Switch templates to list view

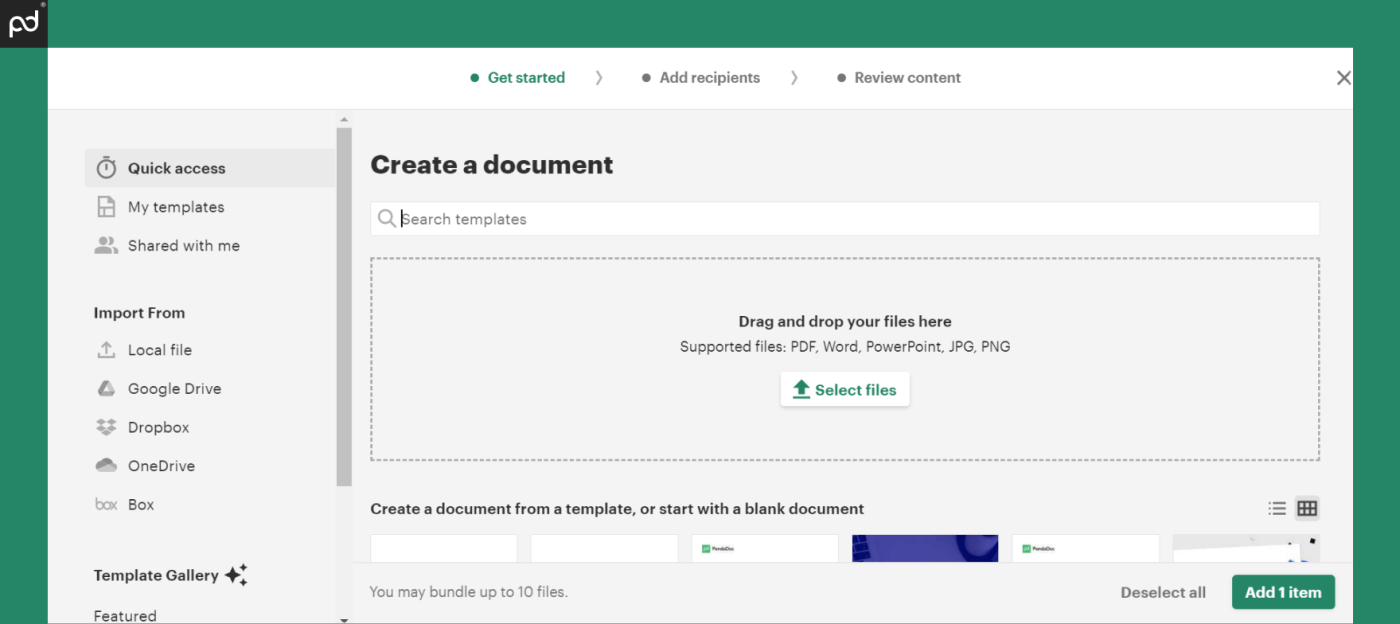[x=1277, y=508]
